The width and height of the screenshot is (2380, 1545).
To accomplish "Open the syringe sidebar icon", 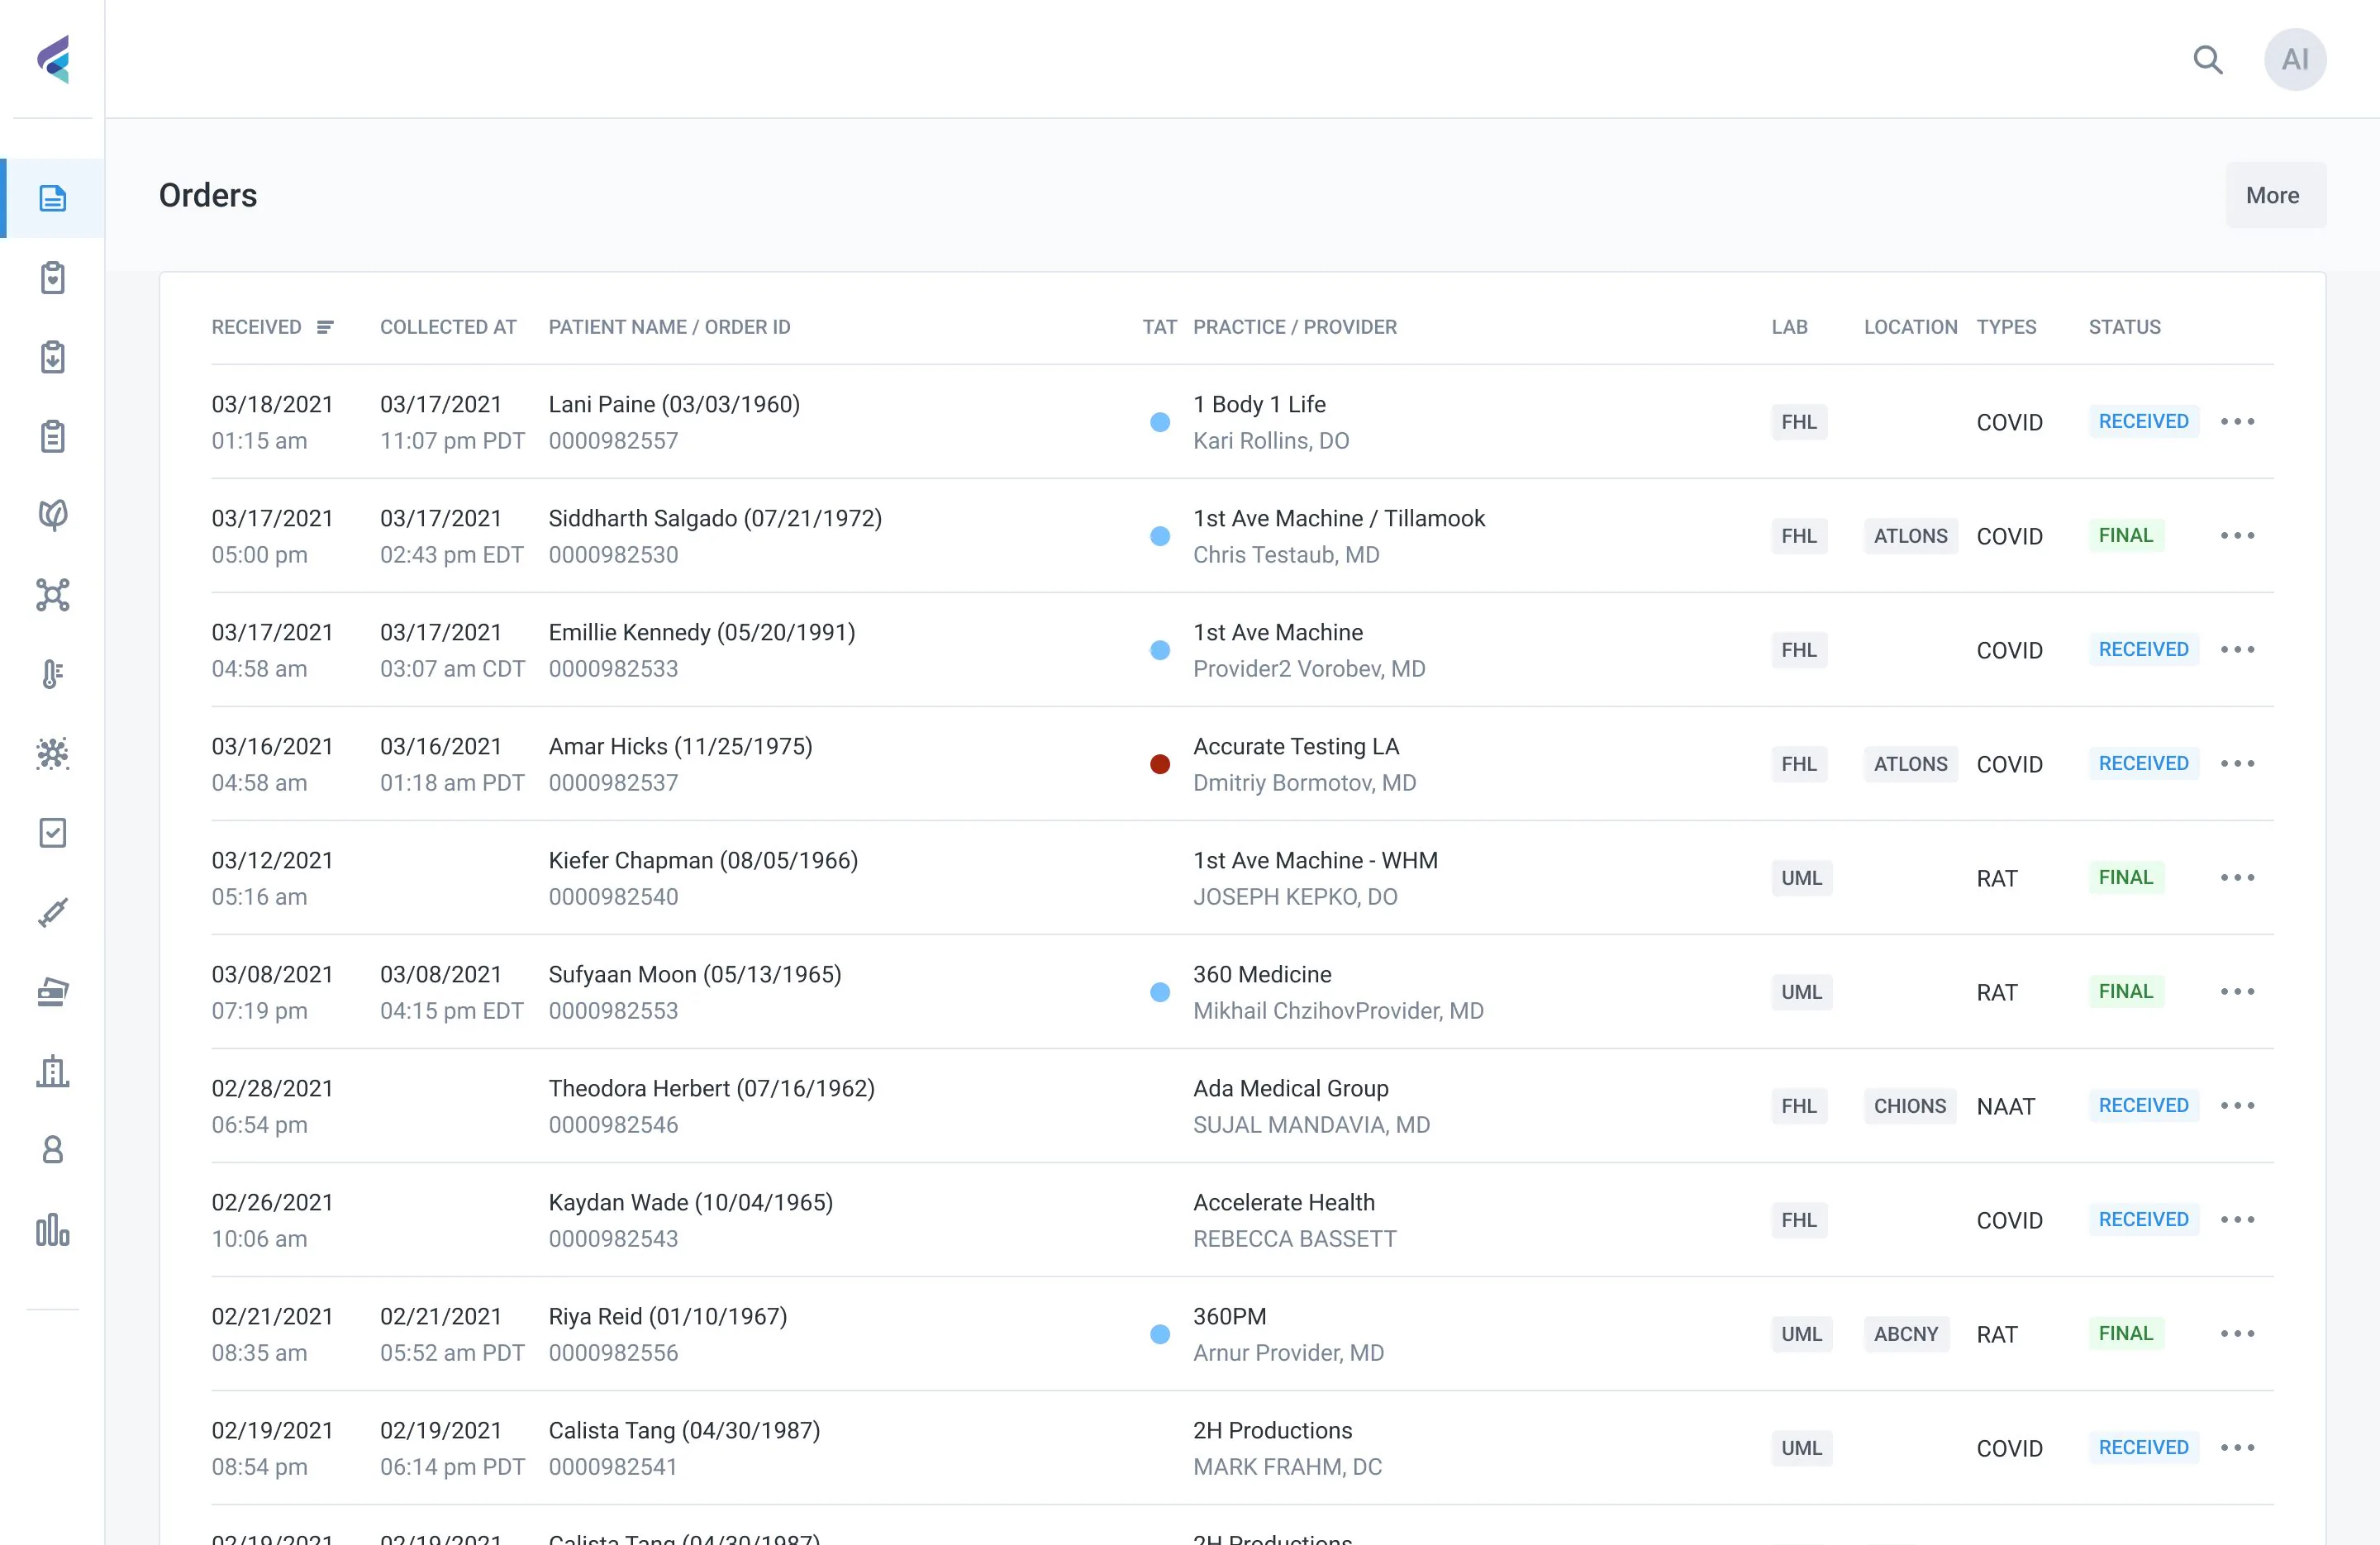I will 53,912.
